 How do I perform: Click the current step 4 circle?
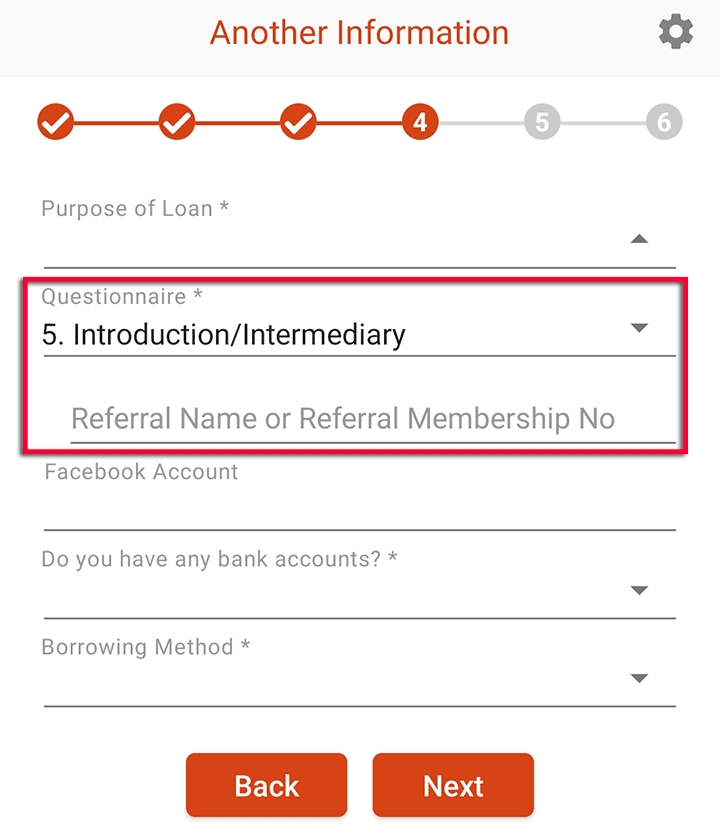click(420, 123)
